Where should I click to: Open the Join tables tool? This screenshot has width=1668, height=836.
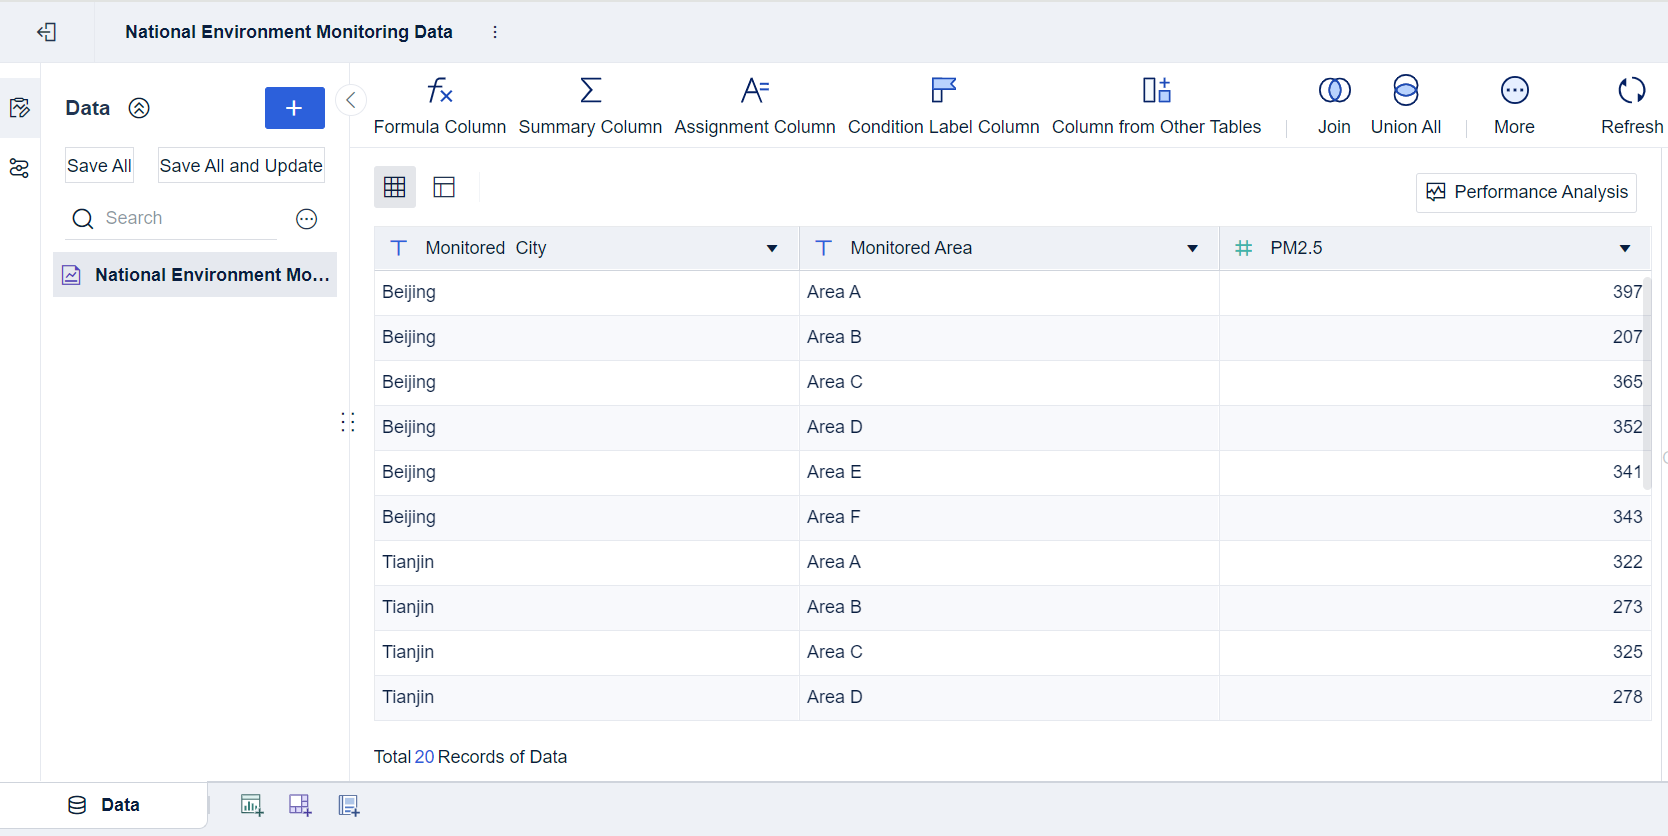tap(1334, 91)
